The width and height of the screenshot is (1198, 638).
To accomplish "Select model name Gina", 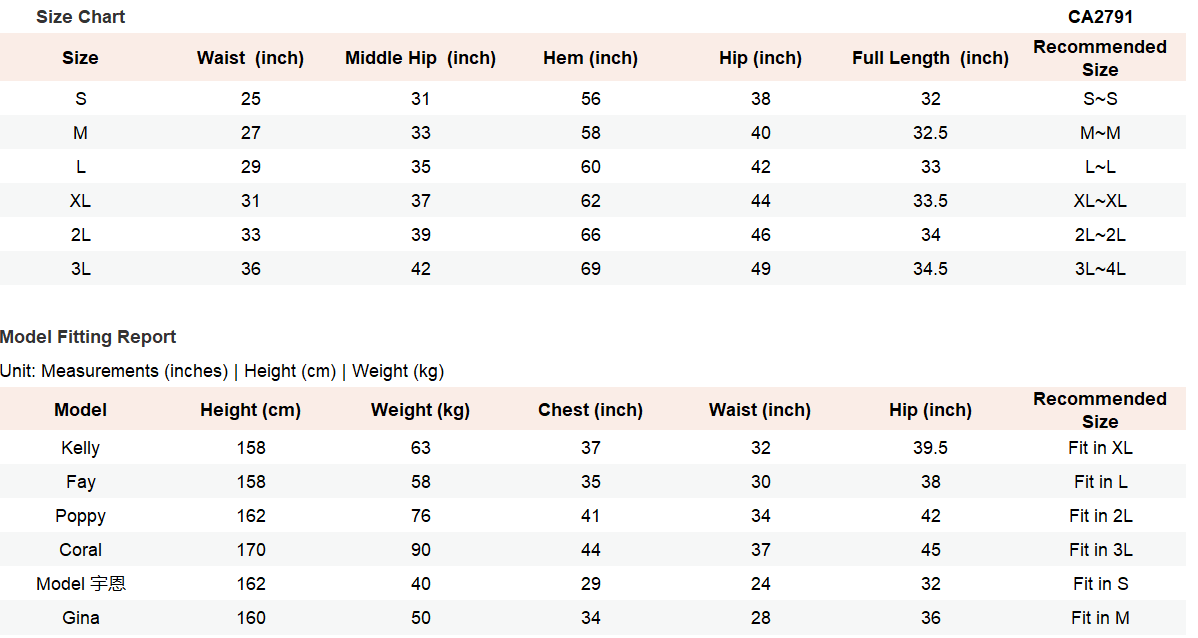I will point(81,618).
